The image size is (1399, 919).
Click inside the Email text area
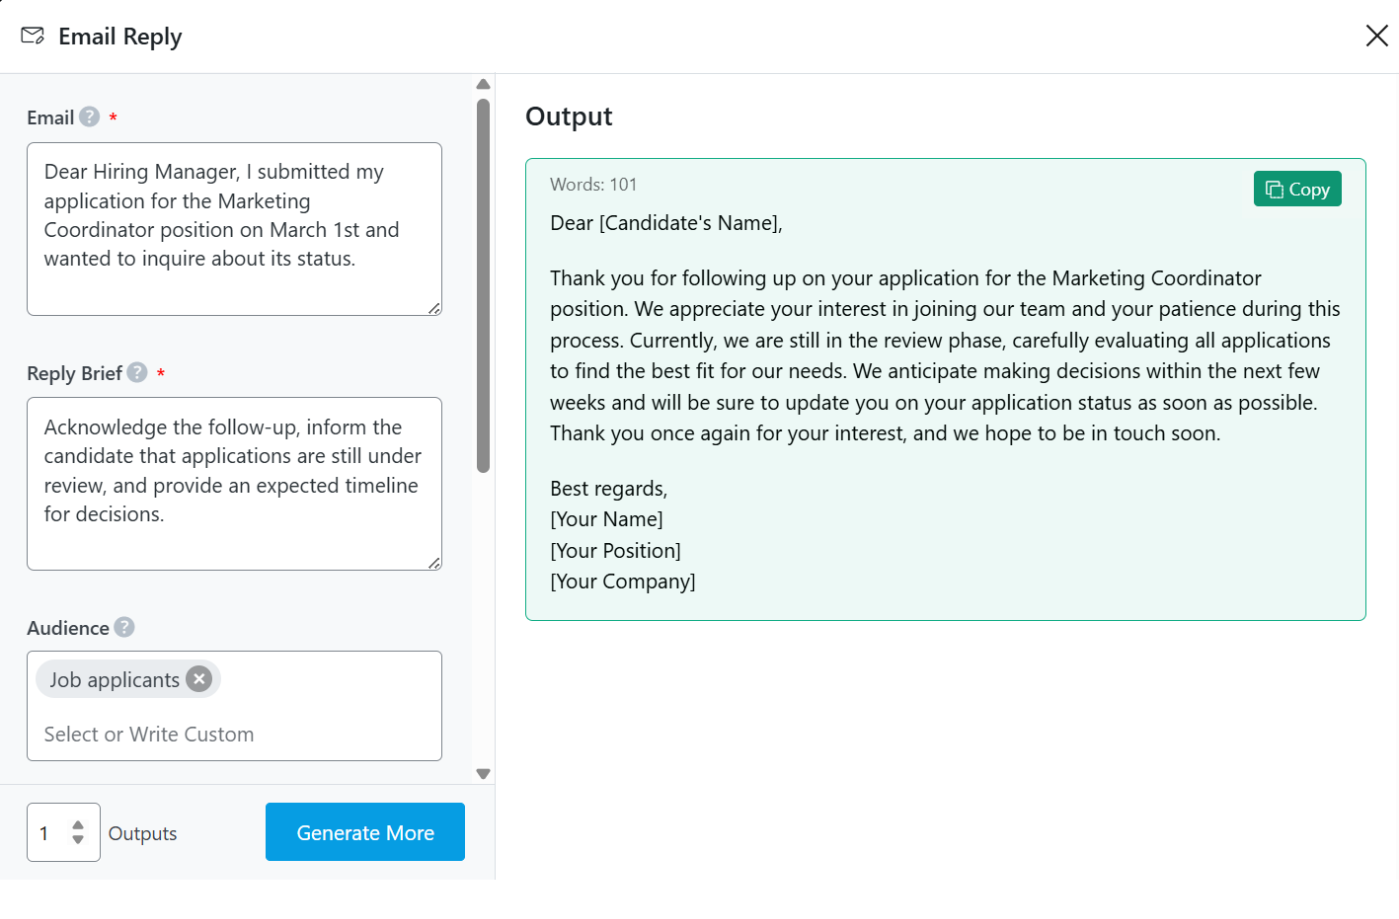pos(234,229)
